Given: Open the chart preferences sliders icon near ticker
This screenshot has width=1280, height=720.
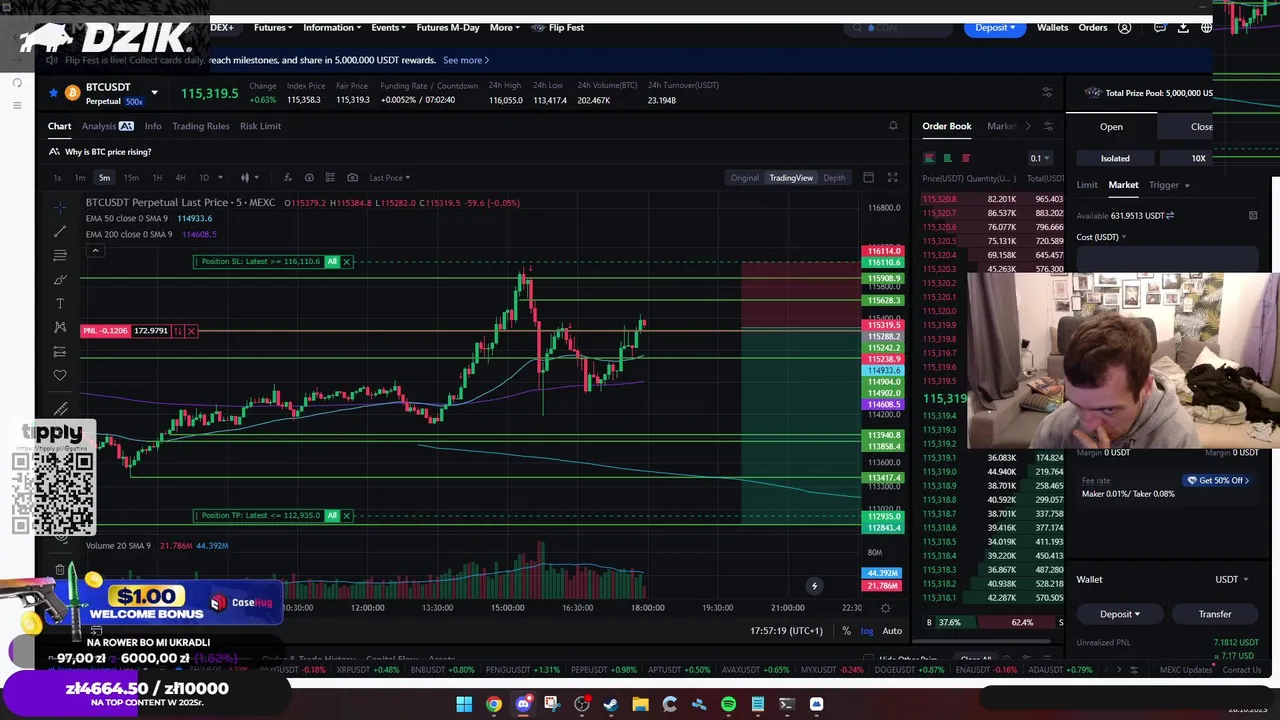Looking at the screenshot, I should click(x=1047, y=92).
